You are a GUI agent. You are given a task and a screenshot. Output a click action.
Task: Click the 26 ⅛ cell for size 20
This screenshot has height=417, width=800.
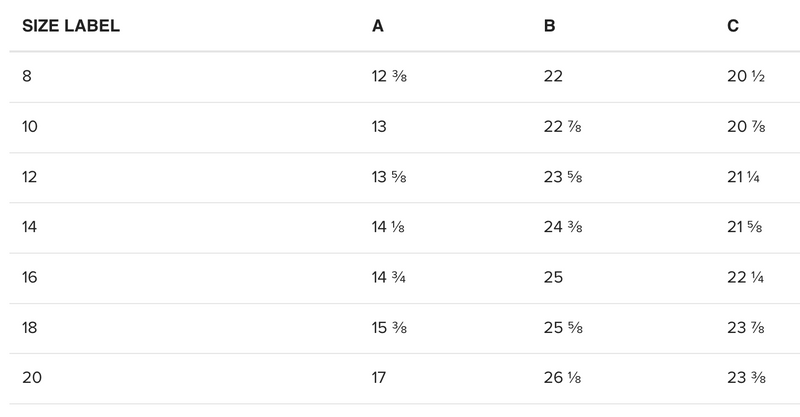pyautogui.click(x=562, y=378)
